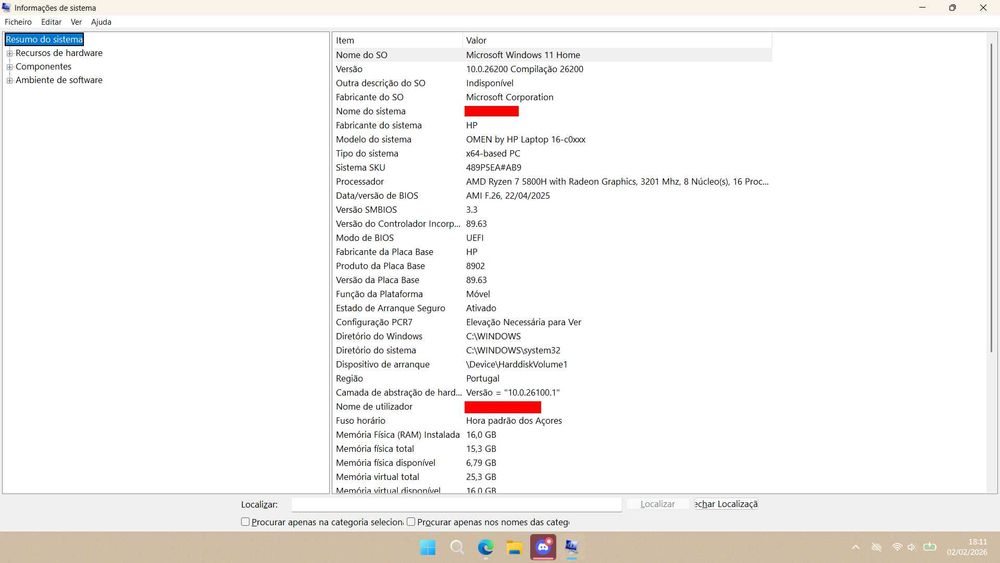Select the Versão SMBIOS row
The image size is (1000, 563).
552,210
